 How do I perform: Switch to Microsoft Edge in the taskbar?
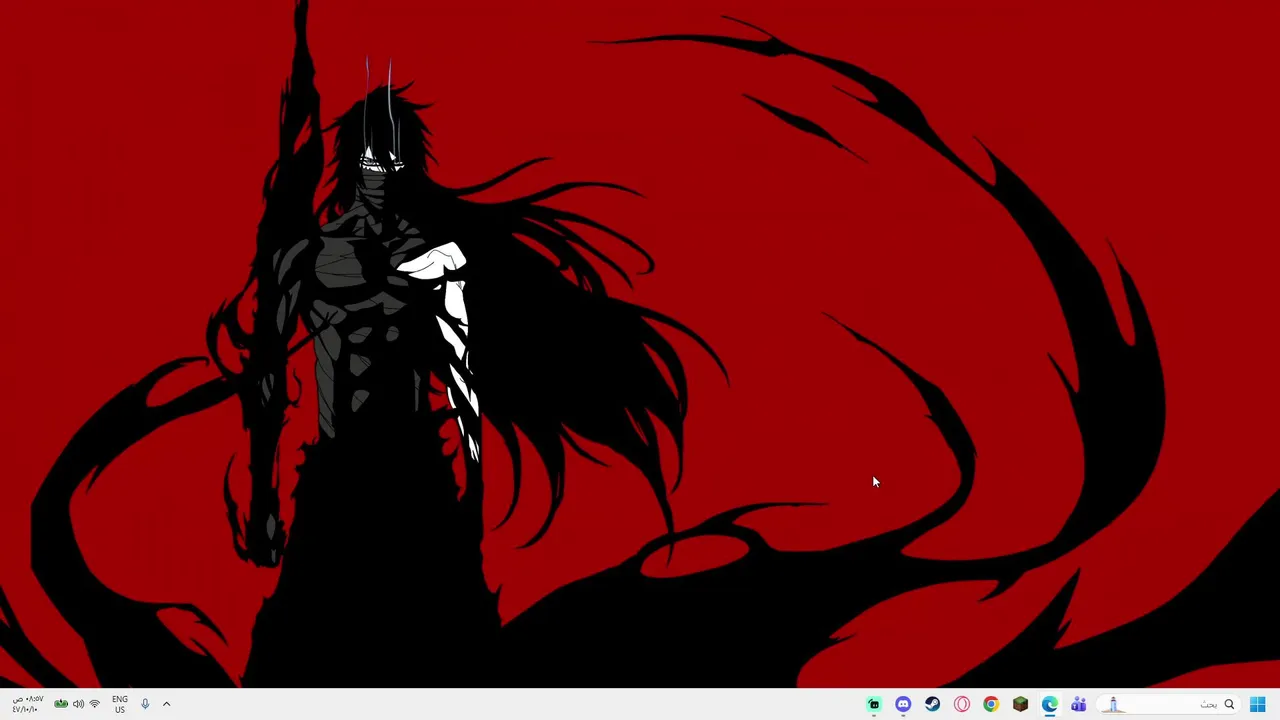click(x=1049, y=704)
